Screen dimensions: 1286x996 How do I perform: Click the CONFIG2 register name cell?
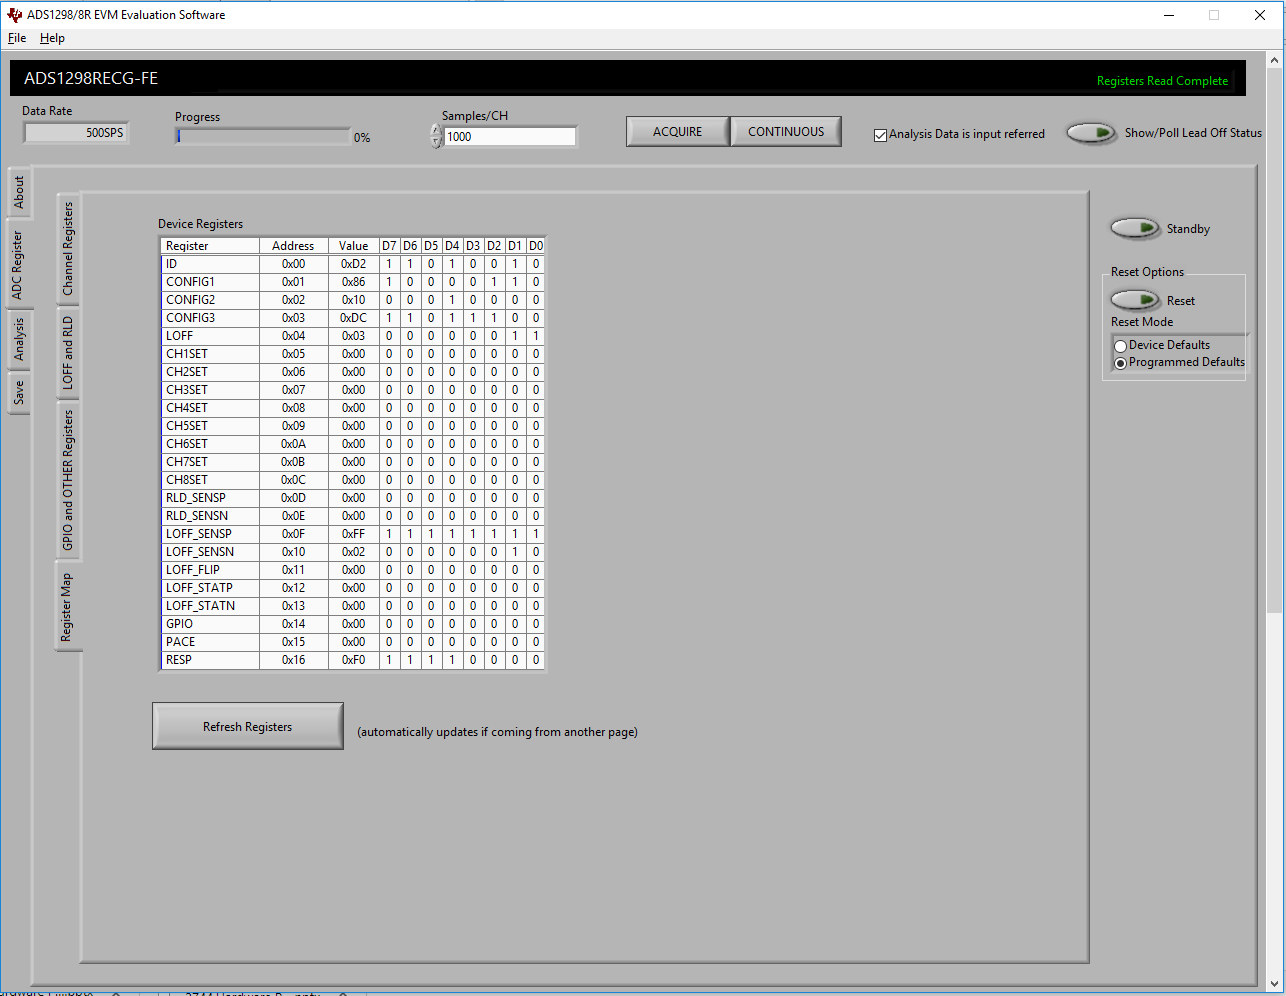[x=210, y=300]
